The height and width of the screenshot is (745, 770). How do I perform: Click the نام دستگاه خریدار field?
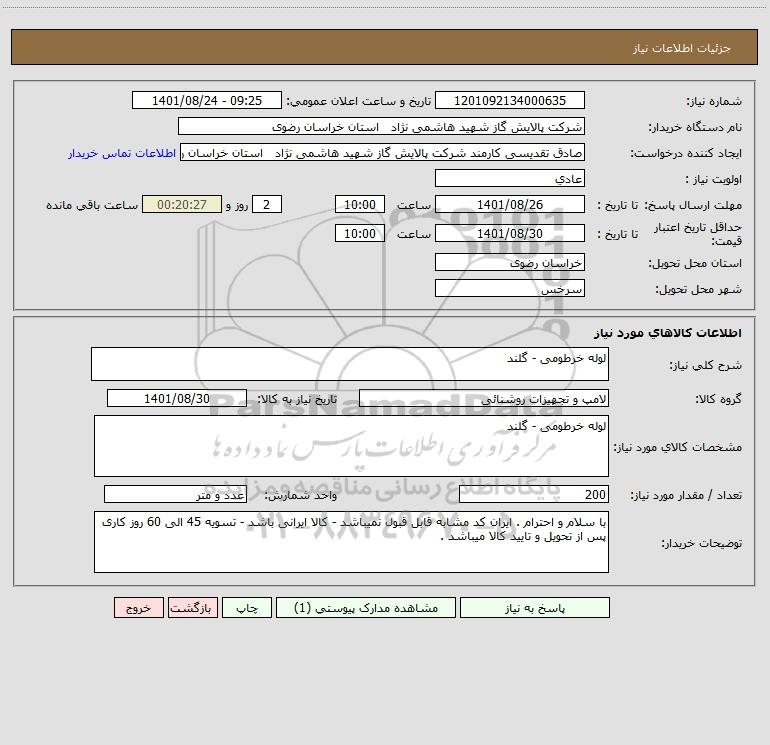(x=381, y=126)
